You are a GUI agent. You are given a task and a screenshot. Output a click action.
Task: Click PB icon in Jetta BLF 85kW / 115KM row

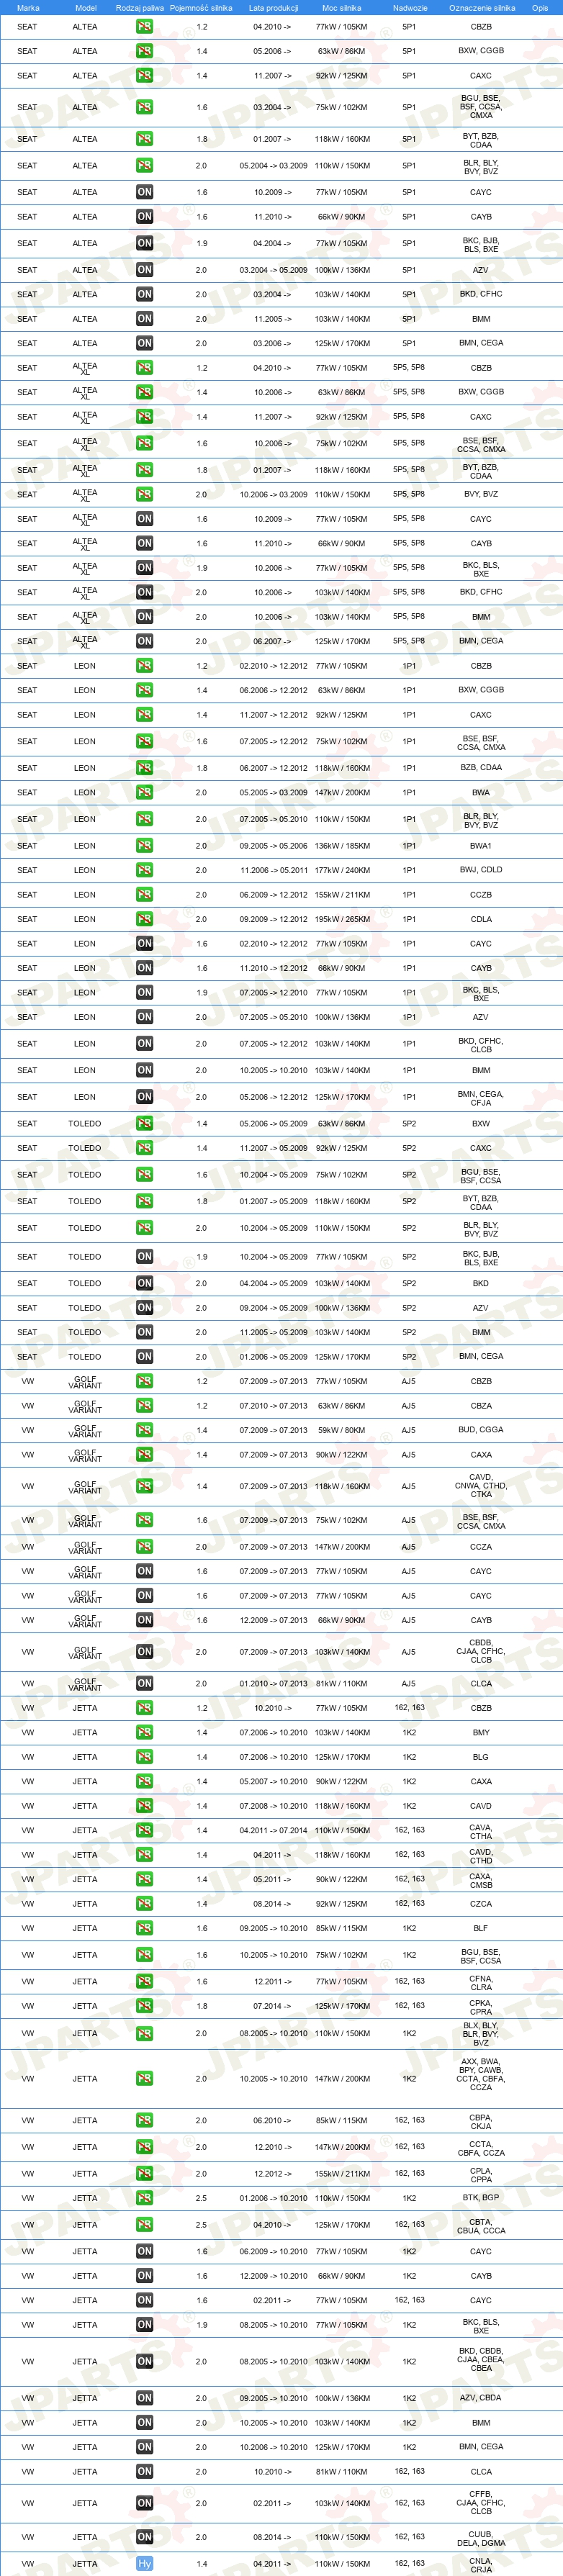click(x=144, y=1928)
